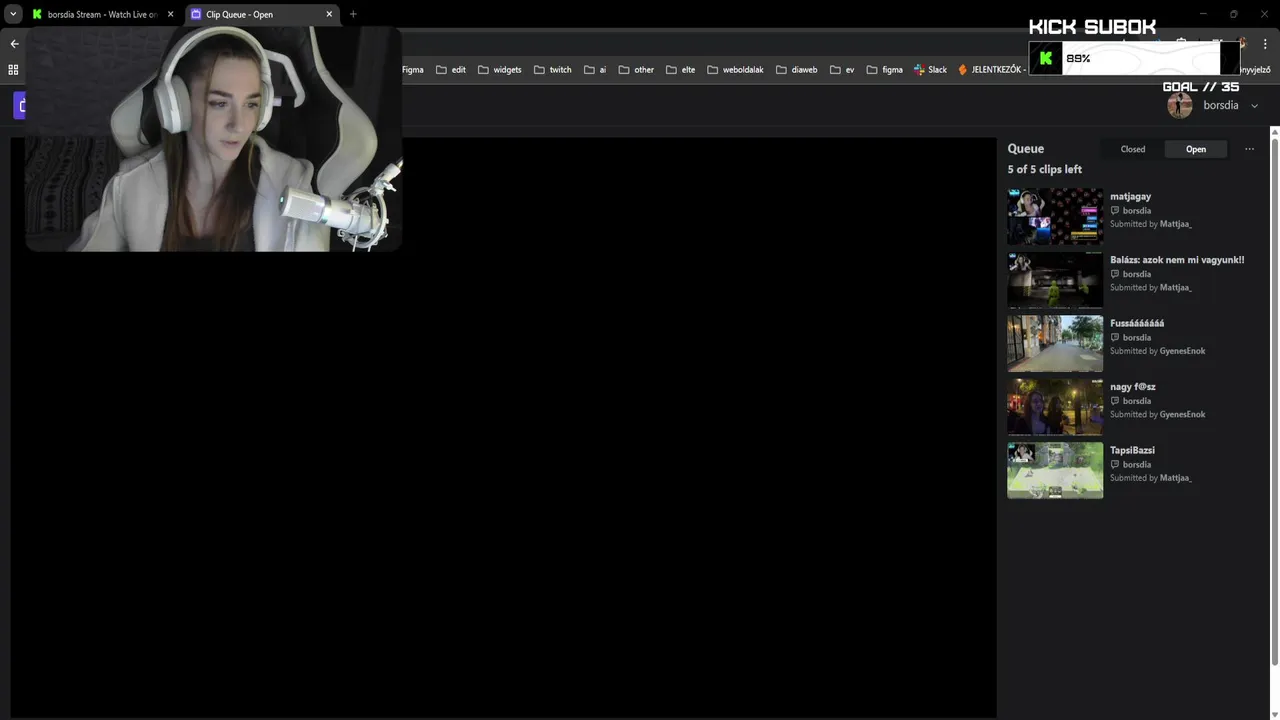The image size is (1280, 720).
Task: Go back with browser back arrow
Action: (14, 44)
